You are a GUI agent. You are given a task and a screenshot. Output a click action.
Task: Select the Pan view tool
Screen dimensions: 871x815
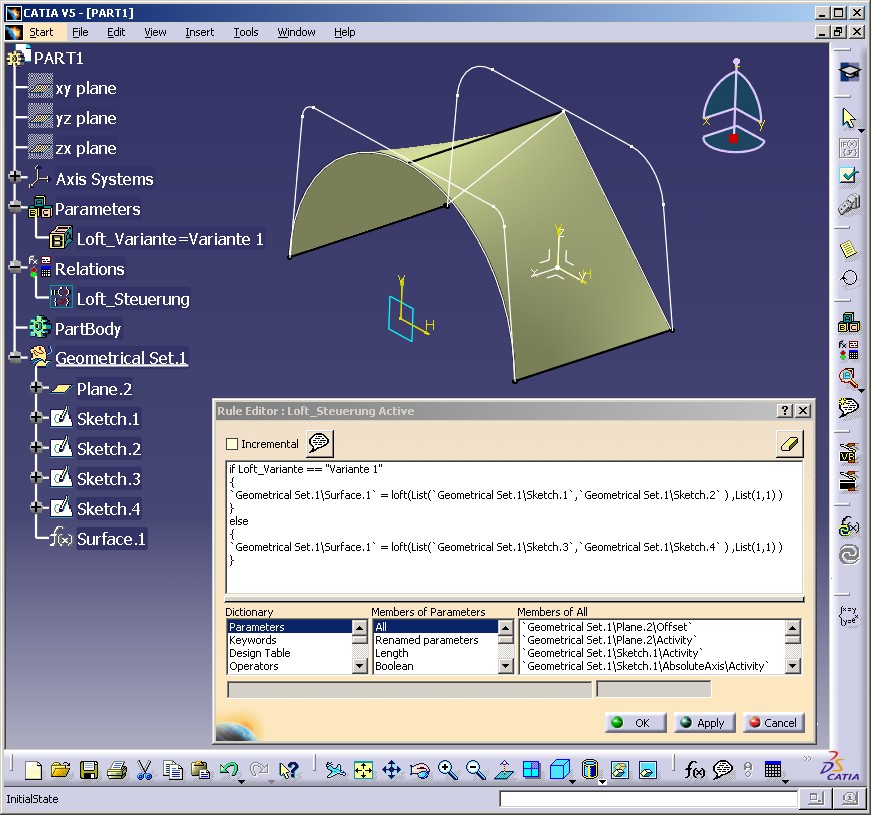[392, 770]
